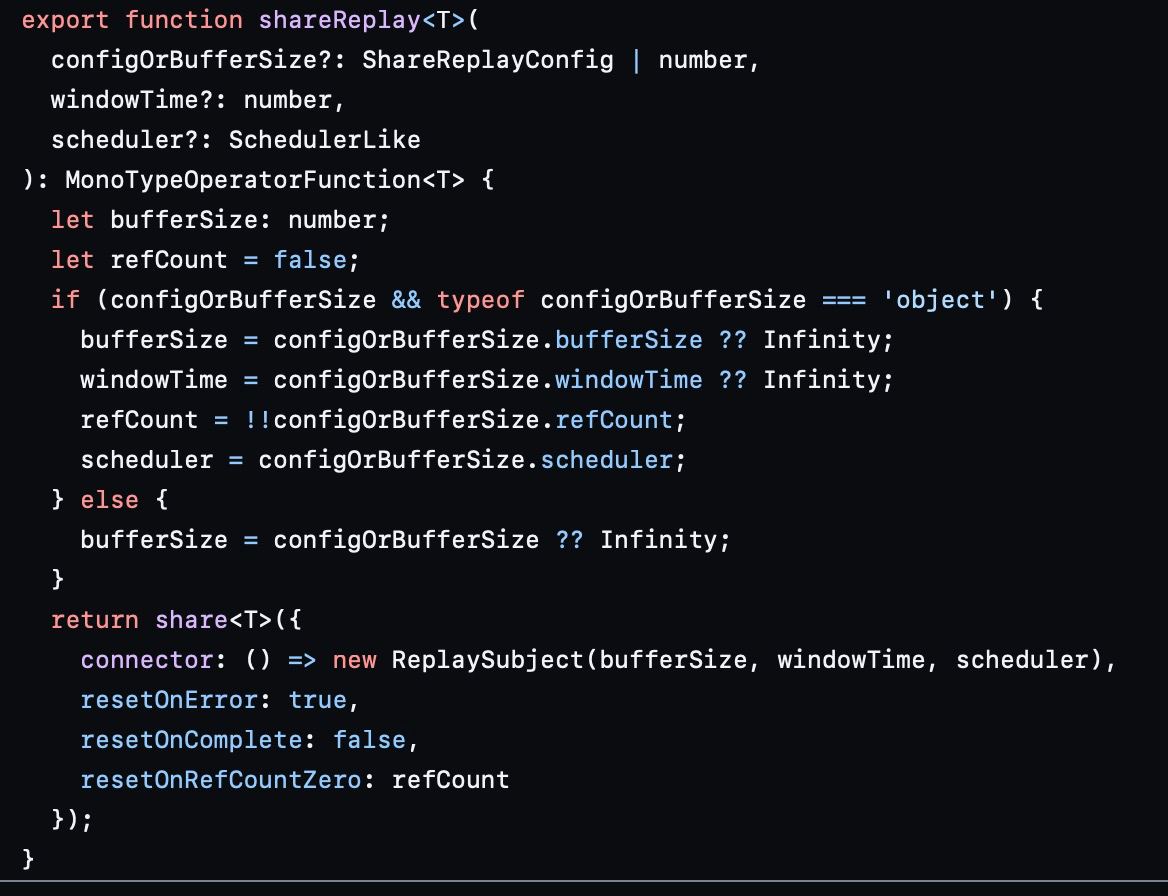Click the typeof keyword in the if condition

point(481,300)
